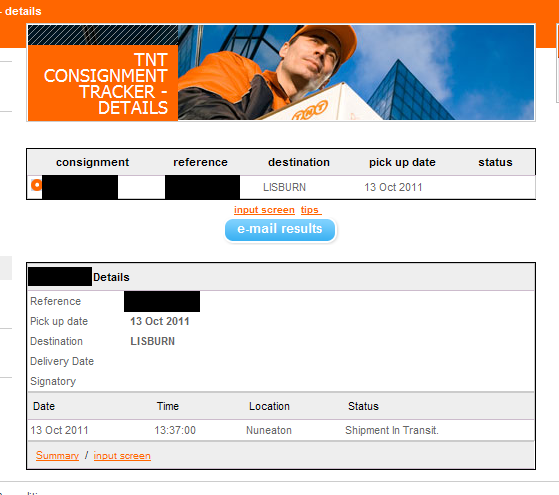
Task: Go to the Summary link
Action: 57,455
